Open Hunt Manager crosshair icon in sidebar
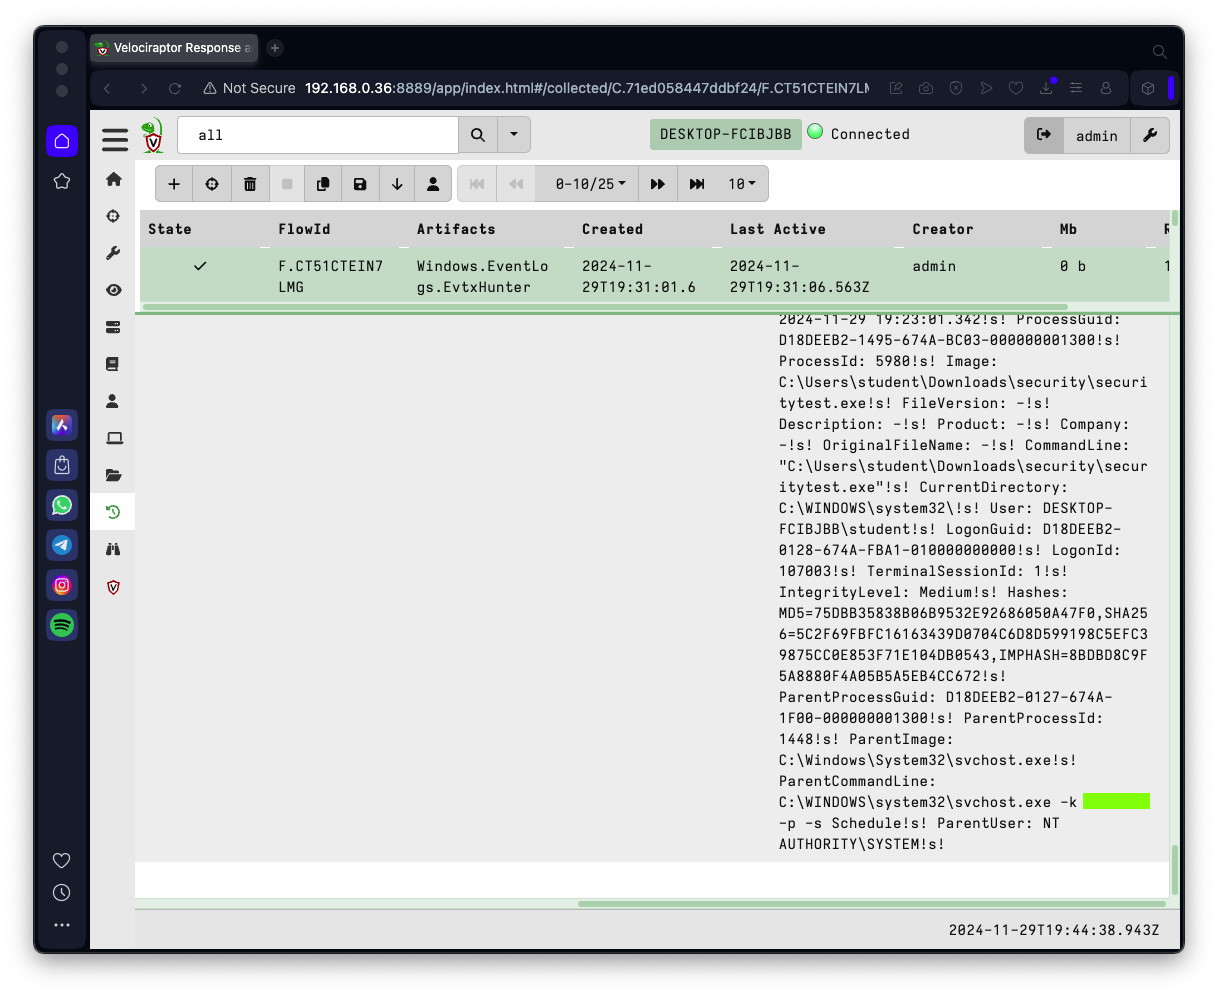The image size is (1218, 995). tap(113, 216)
